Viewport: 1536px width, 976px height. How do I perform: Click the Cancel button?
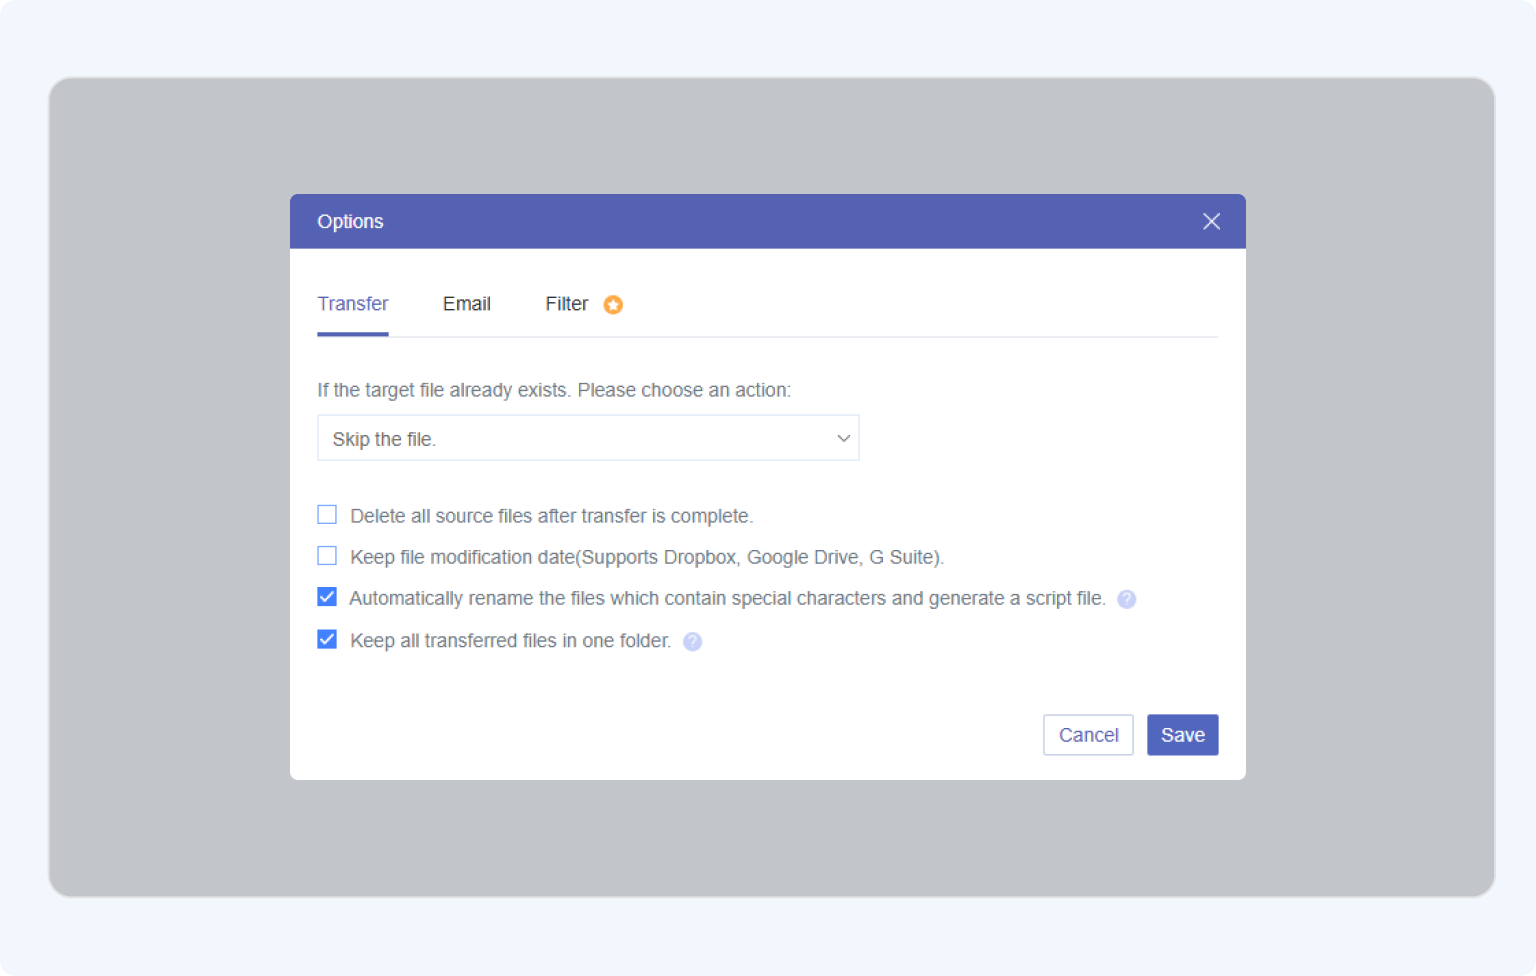[x=1088, y=735]
